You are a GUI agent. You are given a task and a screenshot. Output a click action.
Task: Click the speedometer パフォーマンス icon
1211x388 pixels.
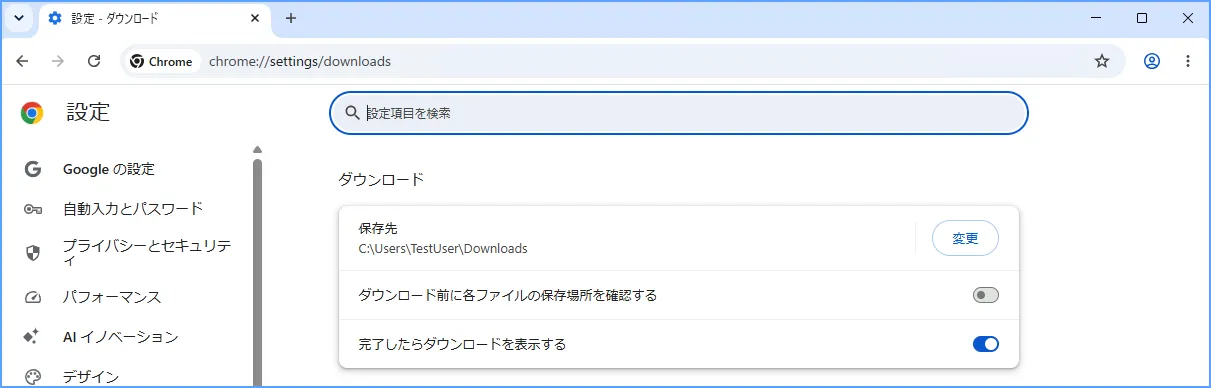coord(33,297)
